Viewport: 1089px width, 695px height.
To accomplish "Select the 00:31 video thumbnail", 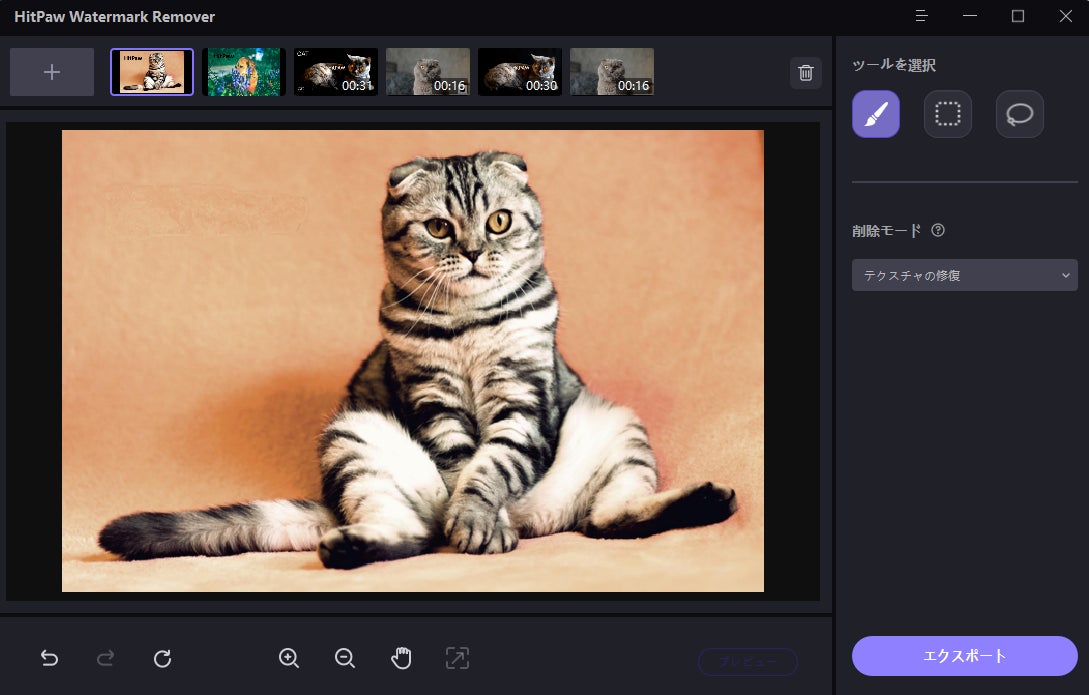I will click(336, 72).
